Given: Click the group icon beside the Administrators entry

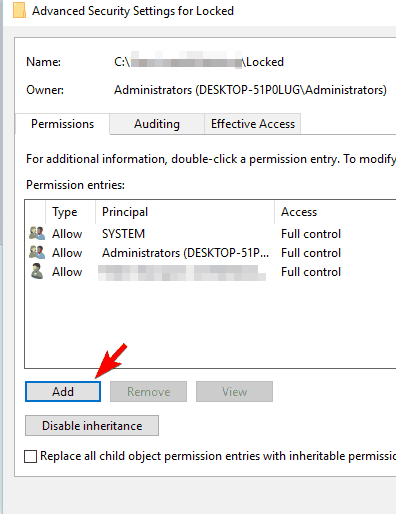Looking at the screenshot, I should (37, 252).
